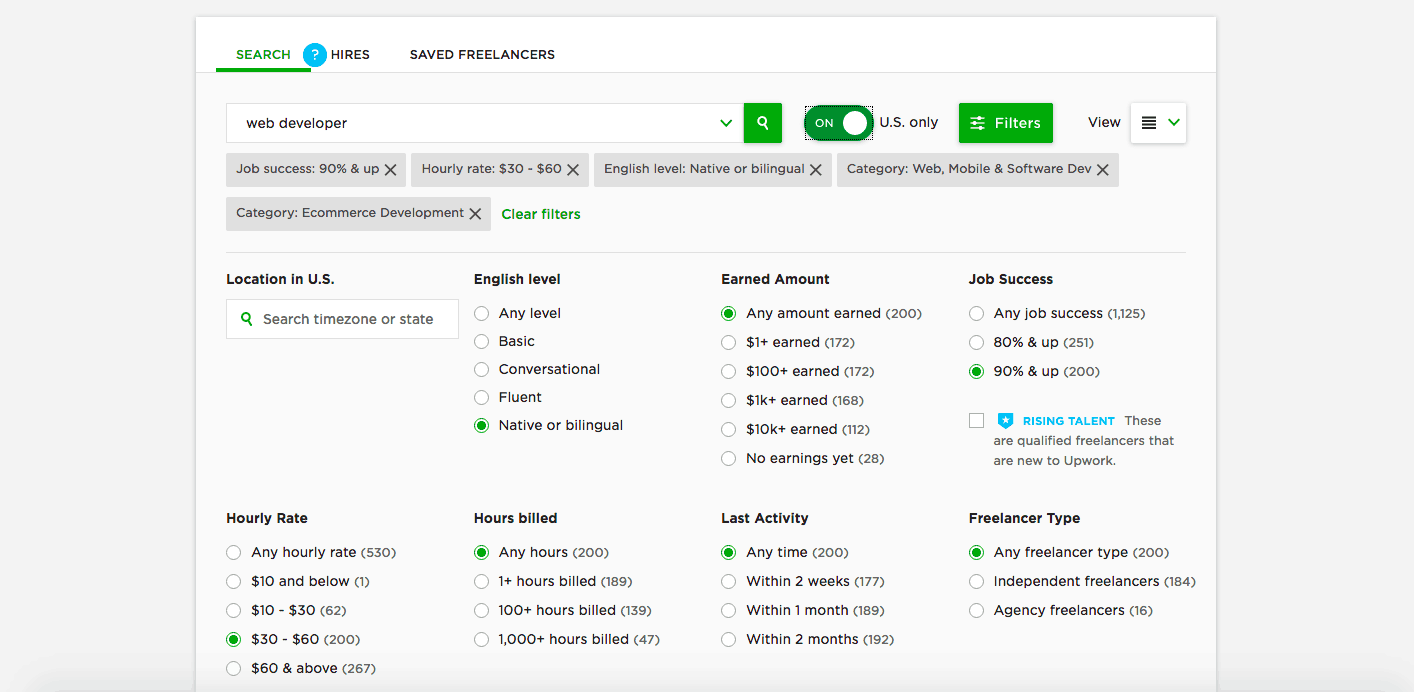This screenshot has height=692, width=1414.
Task: Select Any amount earned option
Action: (729, 313)
